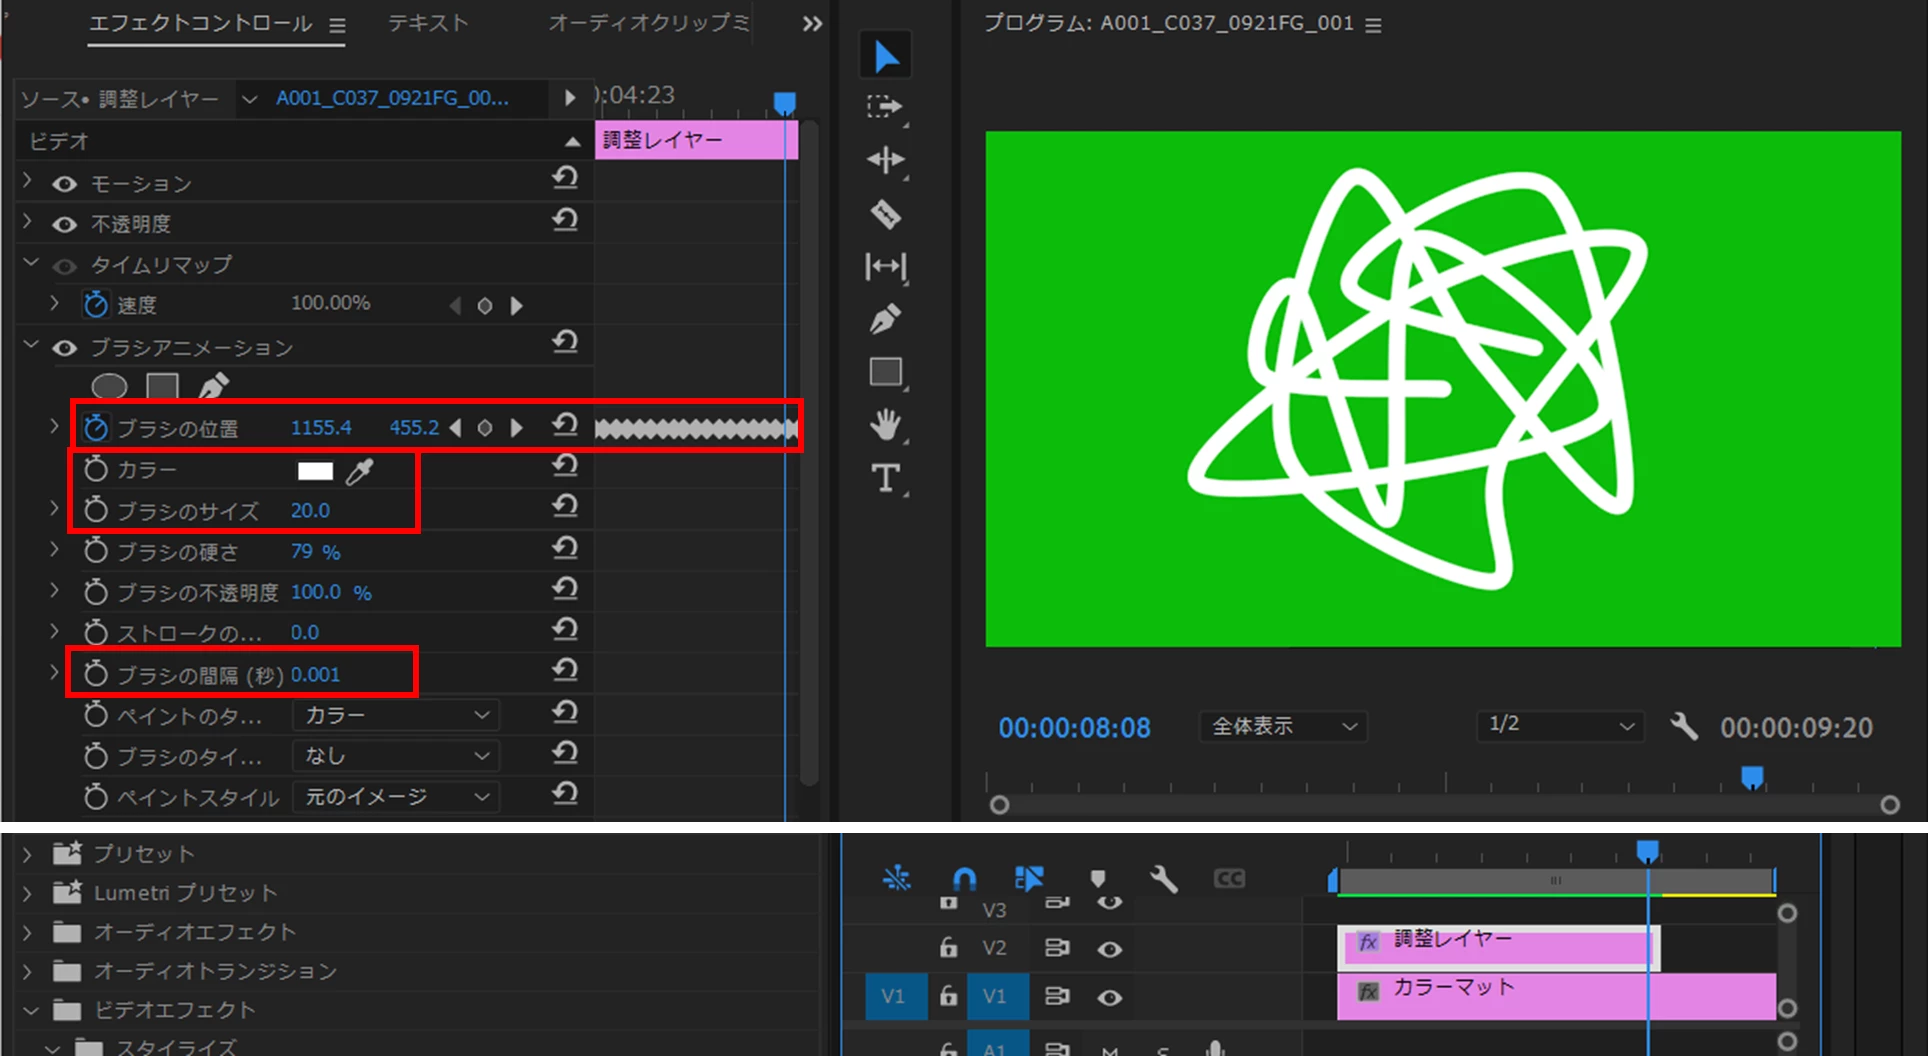
Task: Toggle V1 track output eye
Action: (1109, 997)
